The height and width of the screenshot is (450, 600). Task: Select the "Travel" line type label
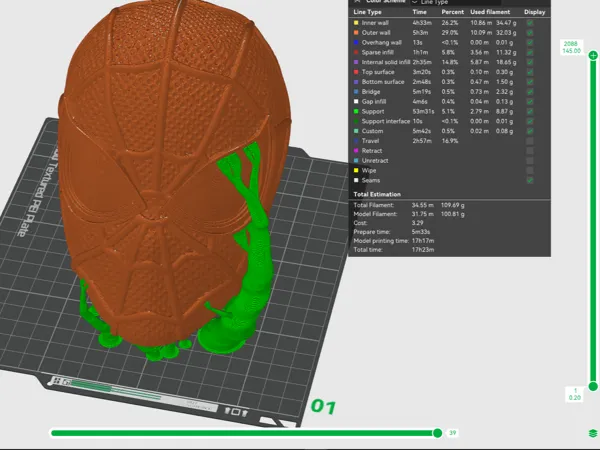[370, 141]
